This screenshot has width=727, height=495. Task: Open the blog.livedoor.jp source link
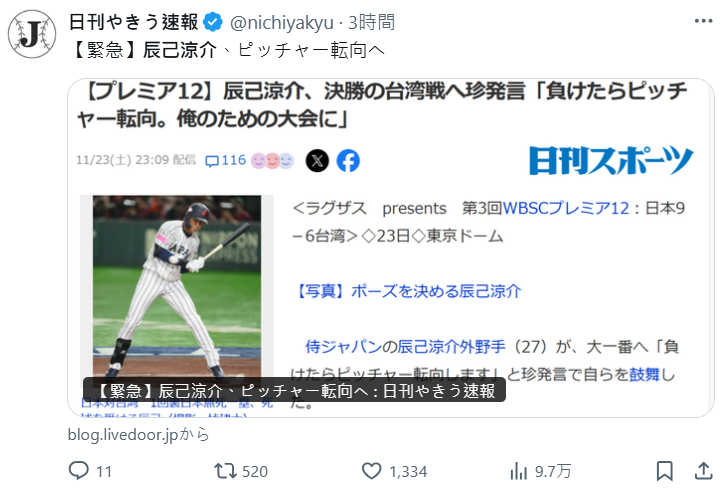[x=139, y=435]
